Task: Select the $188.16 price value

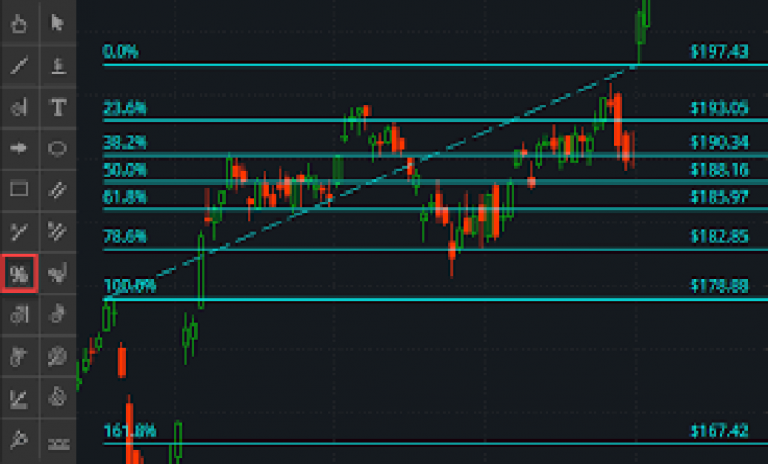Action: click(x=720, y=170)
